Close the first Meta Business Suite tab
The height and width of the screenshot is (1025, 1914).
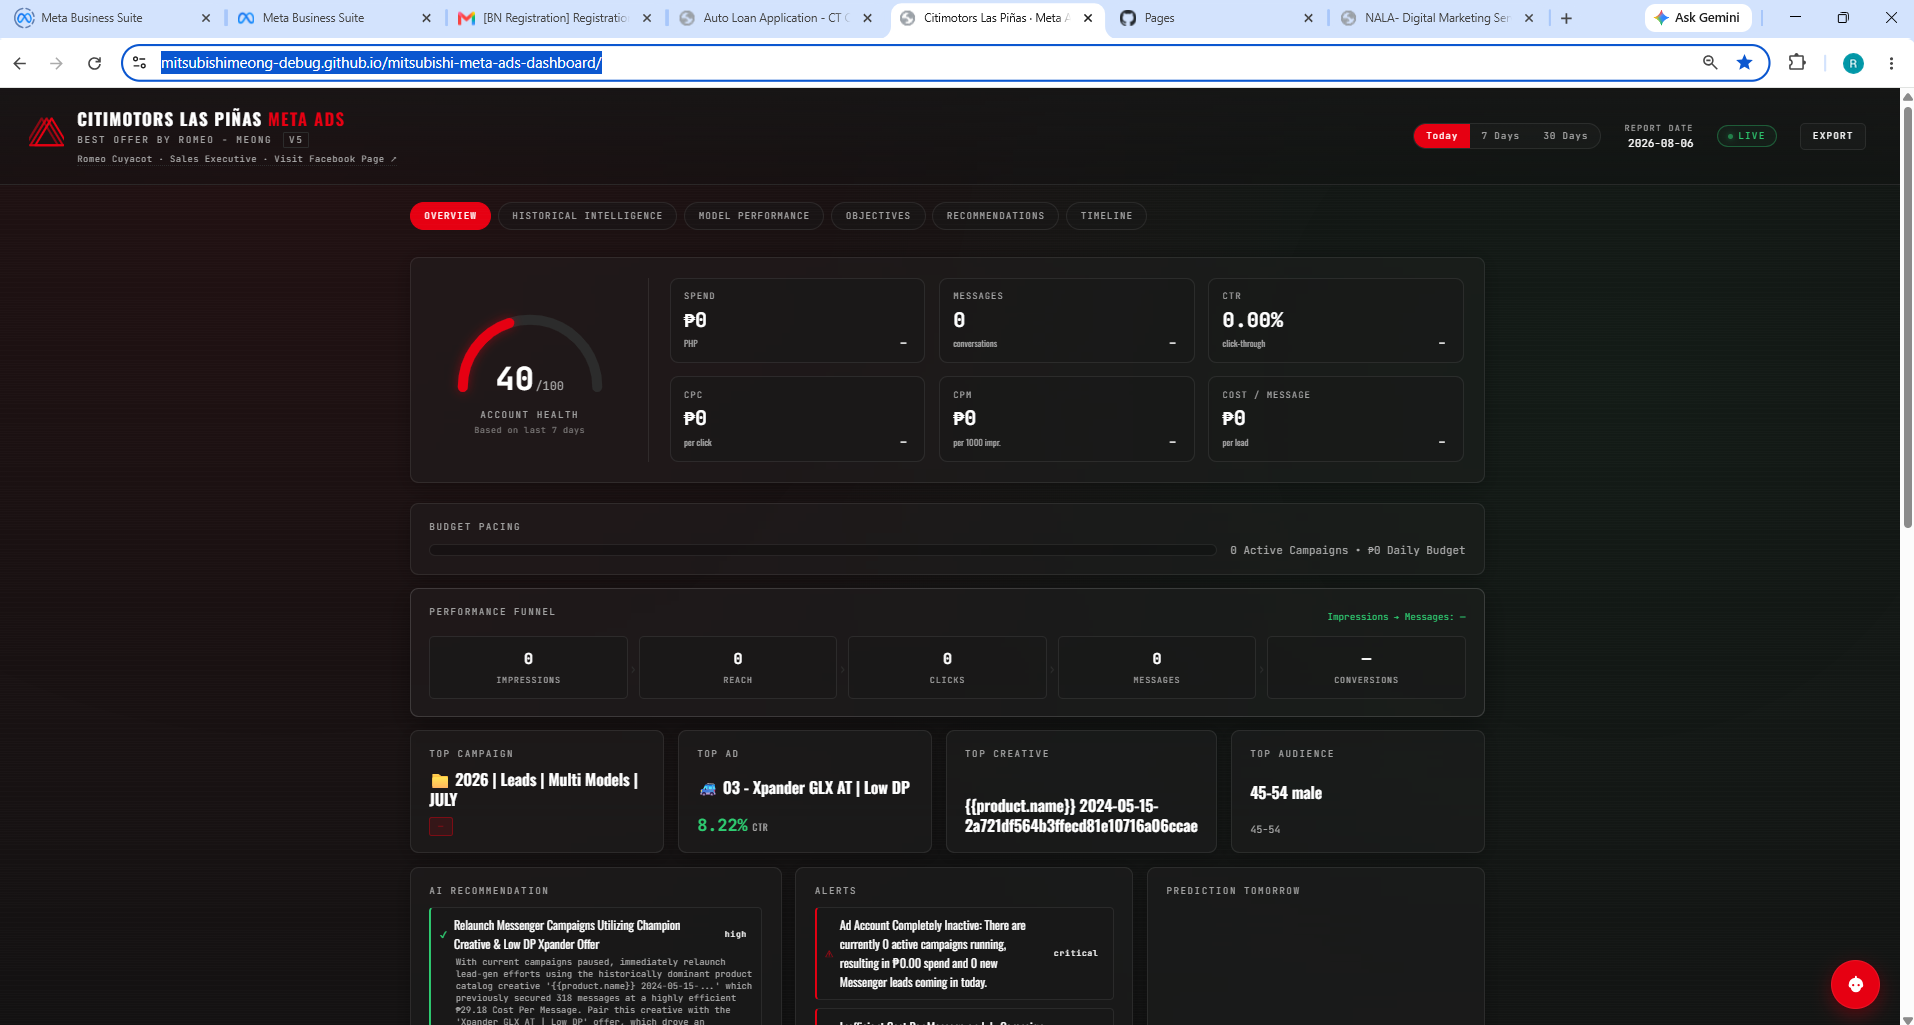tap(206, 18)
